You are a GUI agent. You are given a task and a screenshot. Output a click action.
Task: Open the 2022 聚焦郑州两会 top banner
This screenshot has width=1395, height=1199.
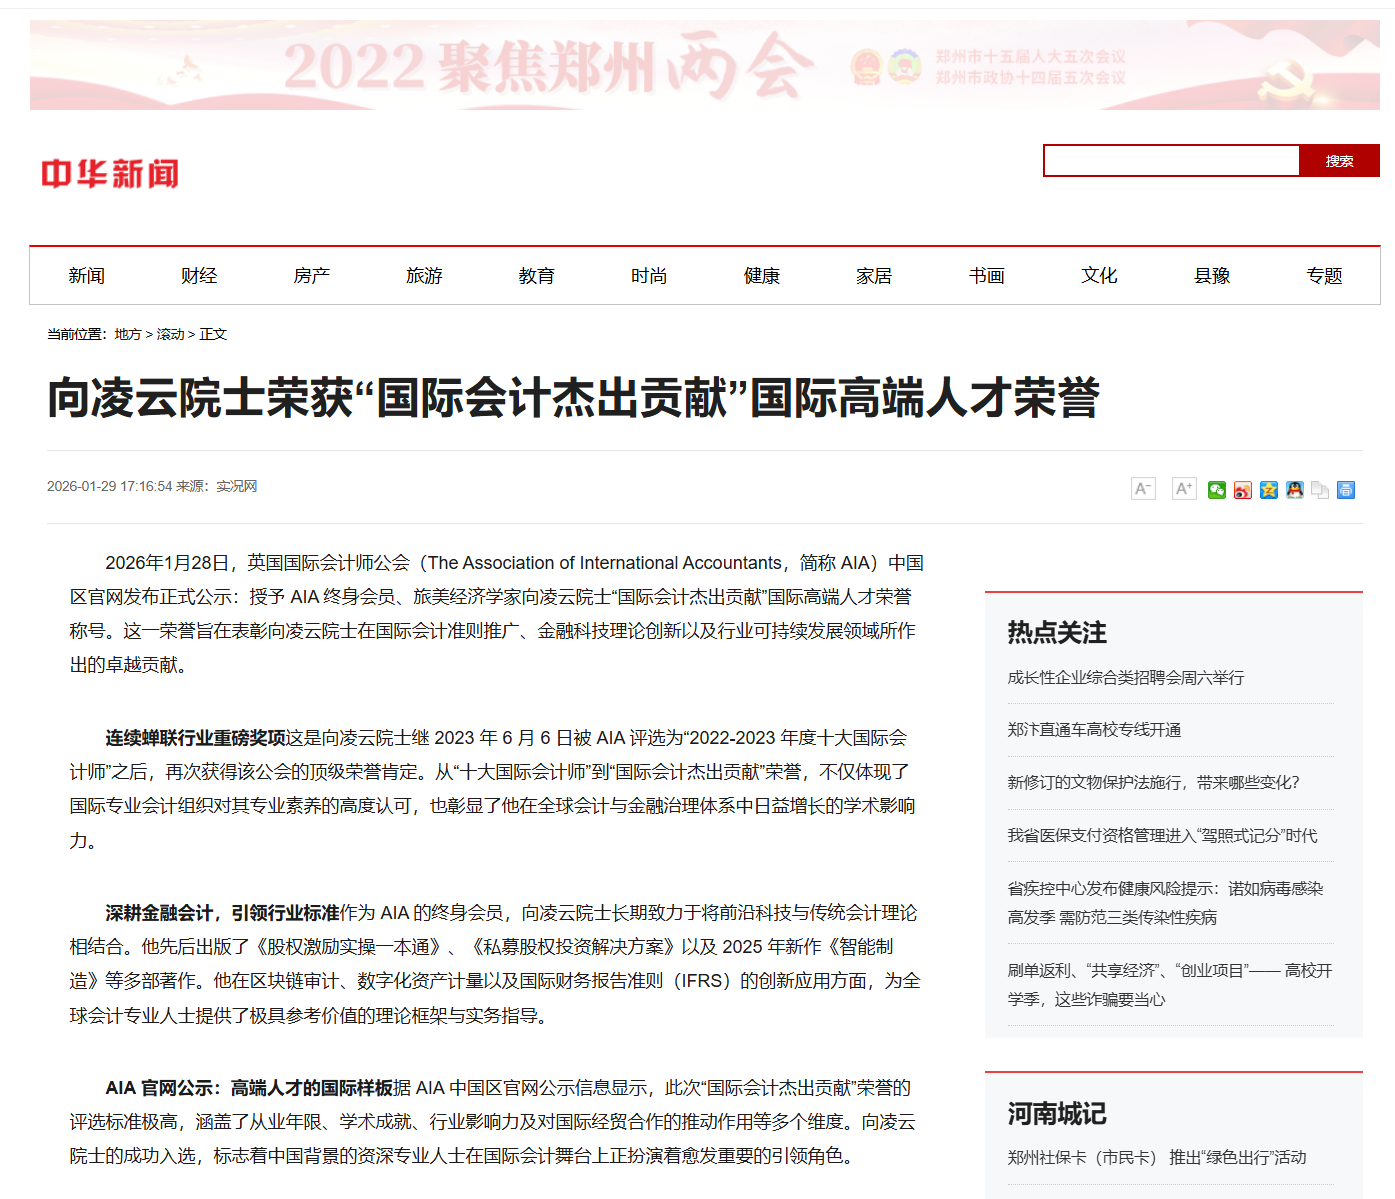click(704, 66)
